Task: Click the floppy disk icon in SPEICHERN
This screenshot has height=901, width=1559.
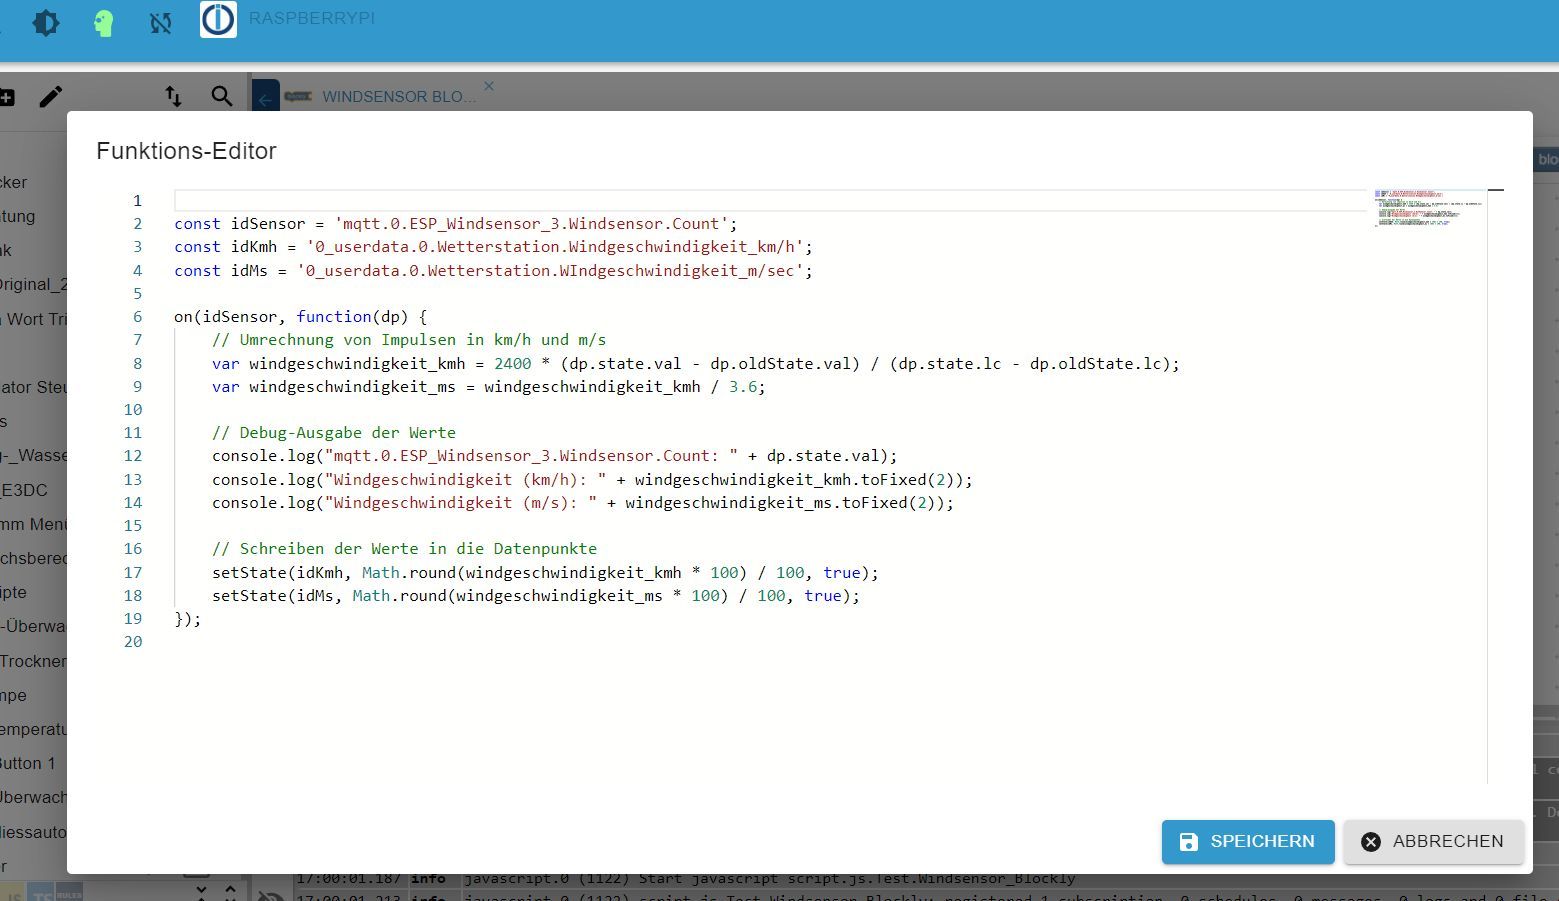Action: [1188, 842]
